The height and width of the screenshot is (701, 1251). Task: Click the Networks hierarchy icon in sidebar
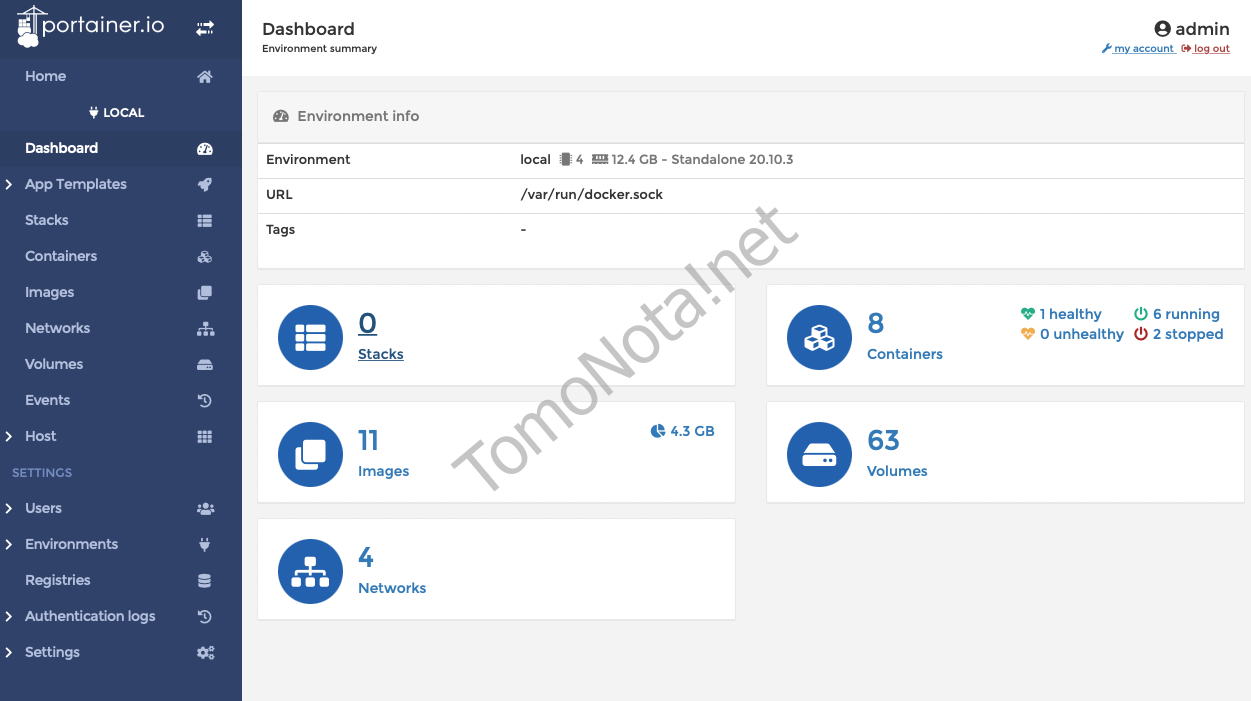205,328
